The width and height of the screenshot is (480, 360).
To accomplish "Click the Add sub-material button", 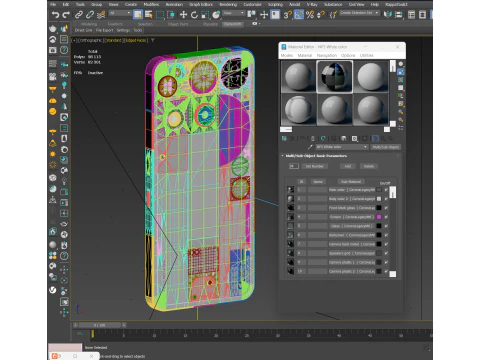I will tap(348, 166).
